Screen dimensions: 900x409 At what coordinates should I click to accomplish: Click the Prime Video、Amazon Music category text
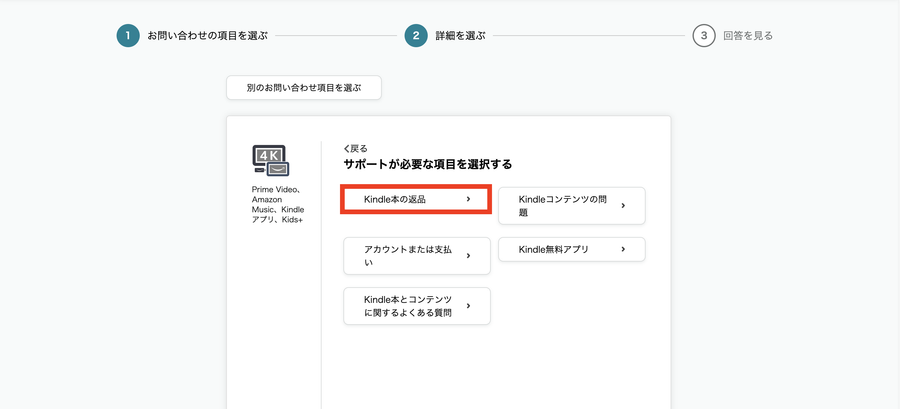pos(278,205)
